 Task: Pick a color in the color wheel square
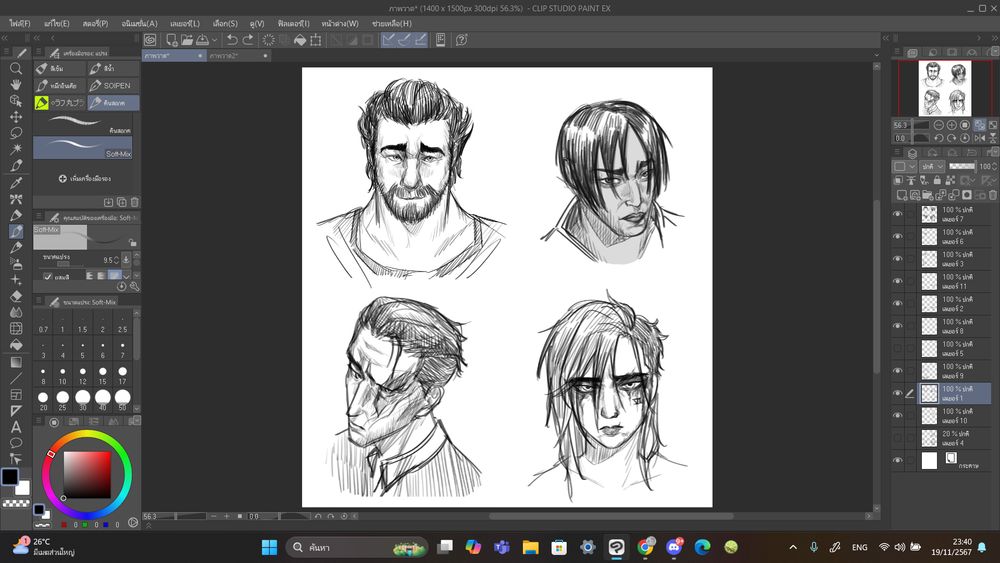click(x=86, y=474)
